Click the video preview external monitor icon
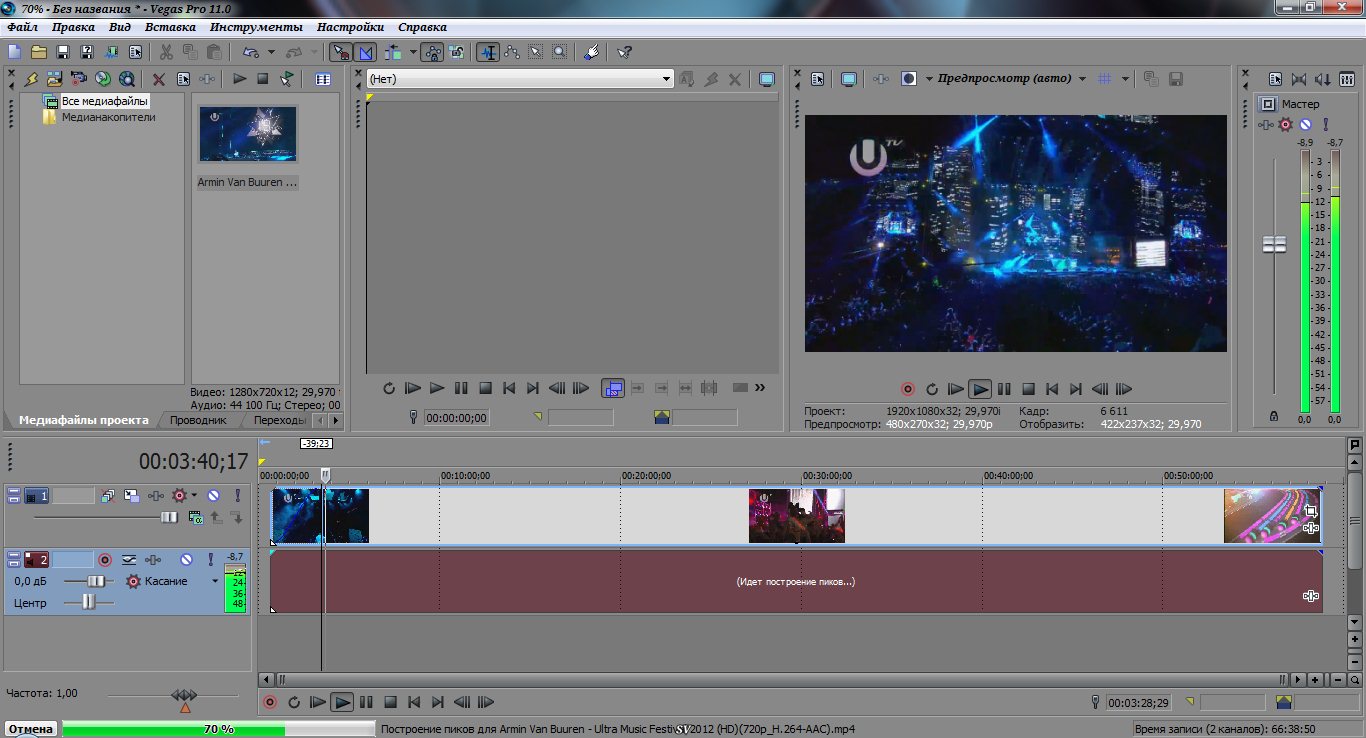 pos(849,79)
